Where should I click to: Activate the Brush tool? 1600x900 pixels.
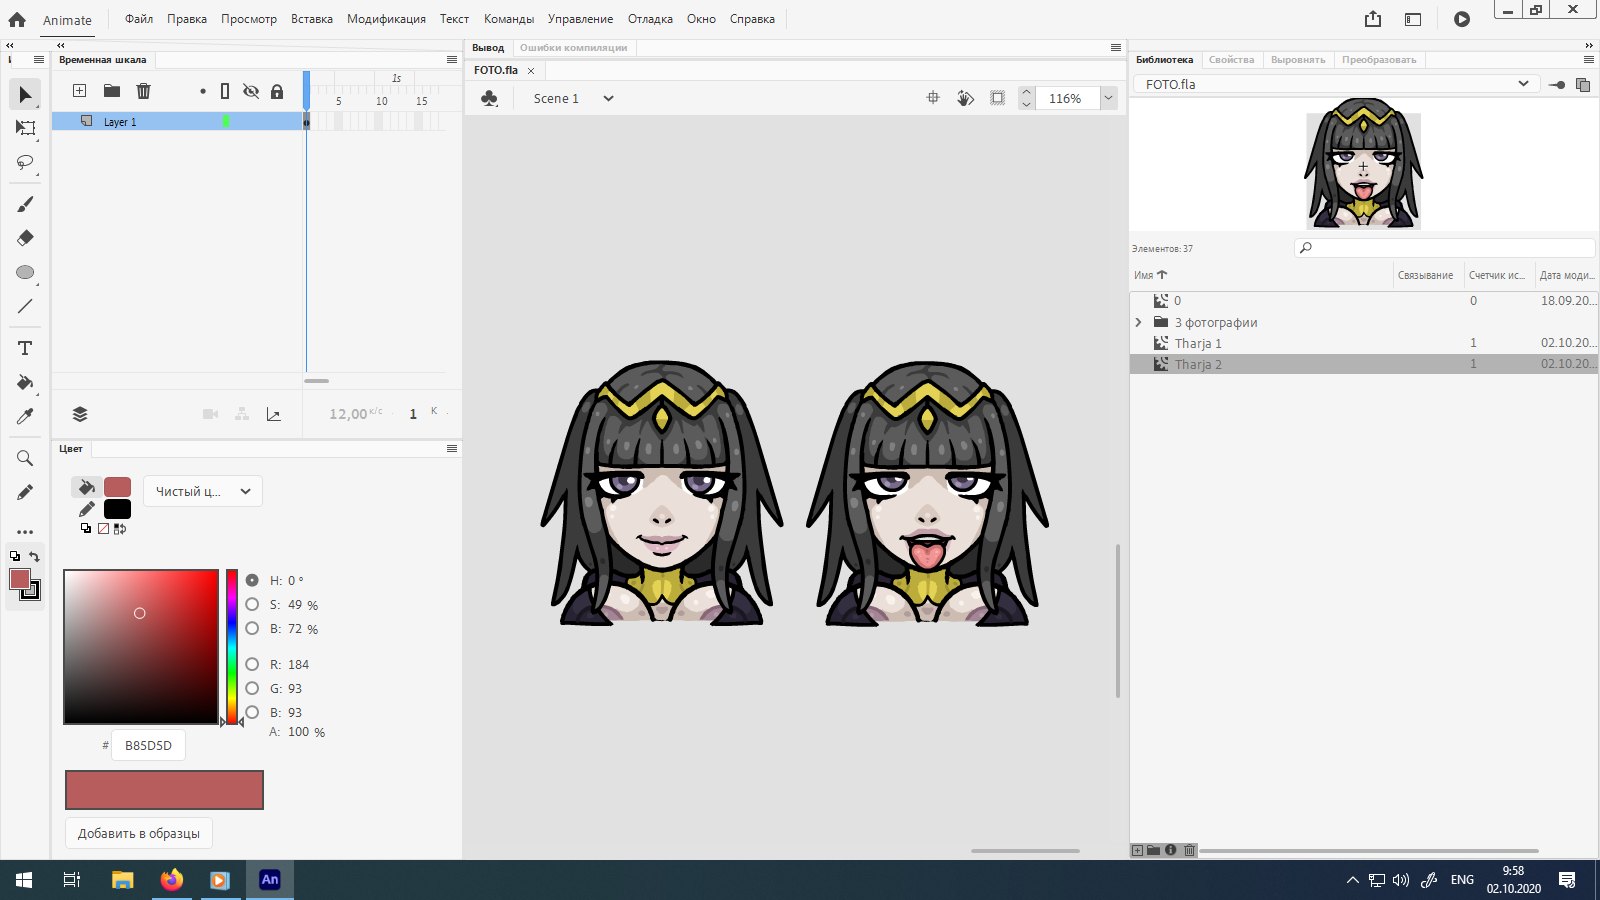click(x=25, y=204)
